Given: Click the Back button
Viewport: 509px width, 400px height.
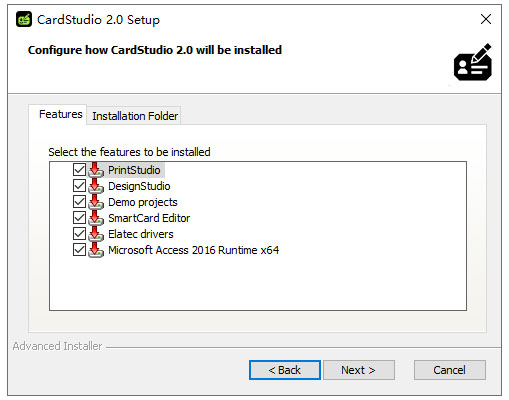Looking at the screenshot, I should pyautogui.click(x=285, y=370).
